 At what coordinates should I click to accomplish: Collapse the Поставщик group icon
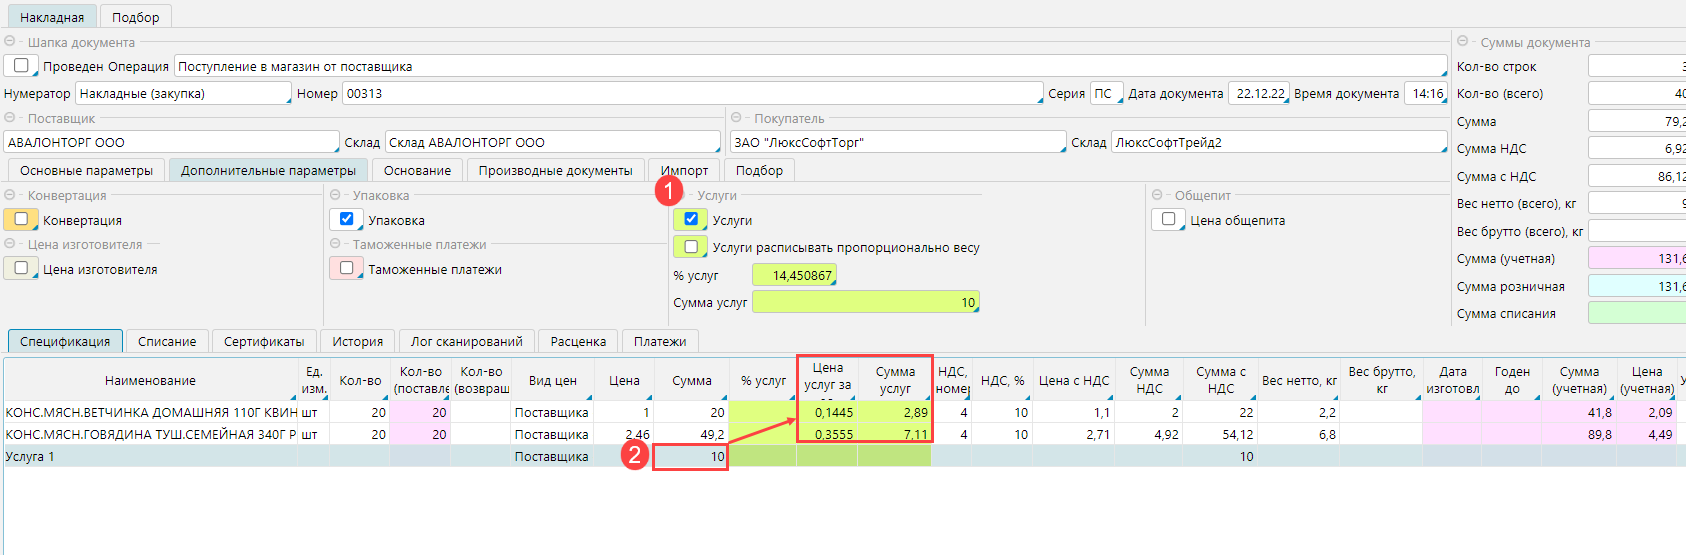point(10,118)
